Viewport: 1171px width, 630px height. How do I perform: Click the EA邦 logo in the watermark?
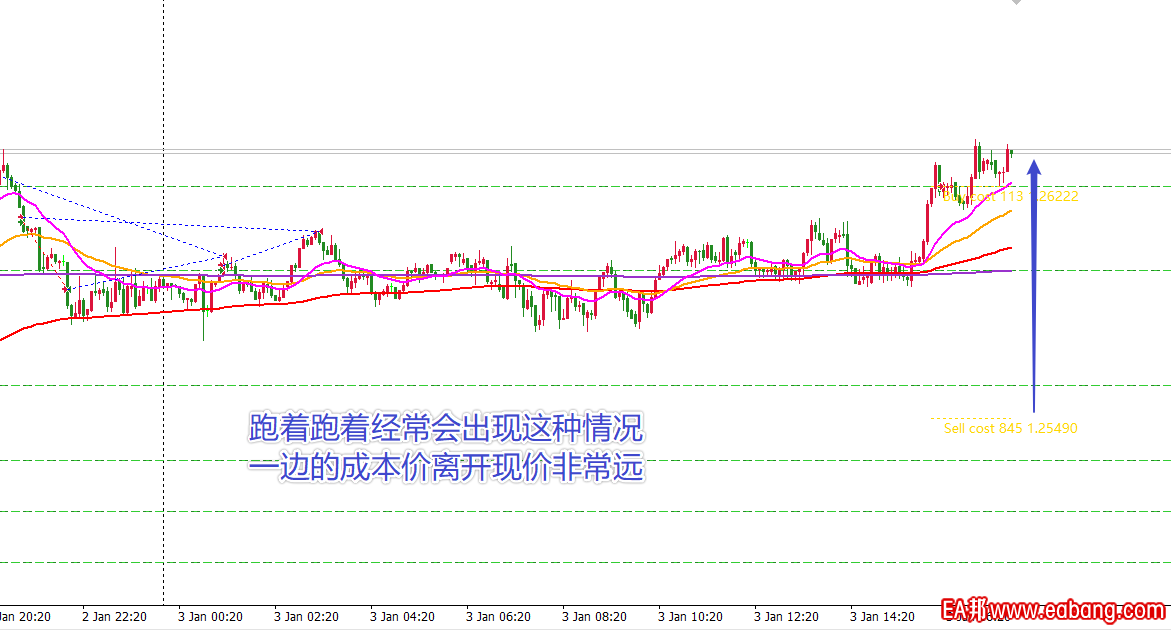(962, 610)
